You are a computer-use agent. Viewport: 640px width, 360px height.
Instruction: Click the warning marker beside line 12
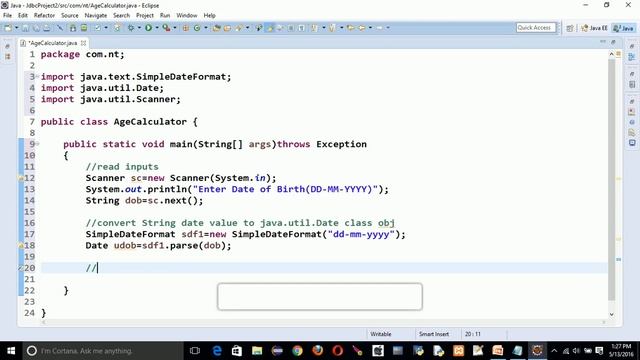(x=21, y=178)
